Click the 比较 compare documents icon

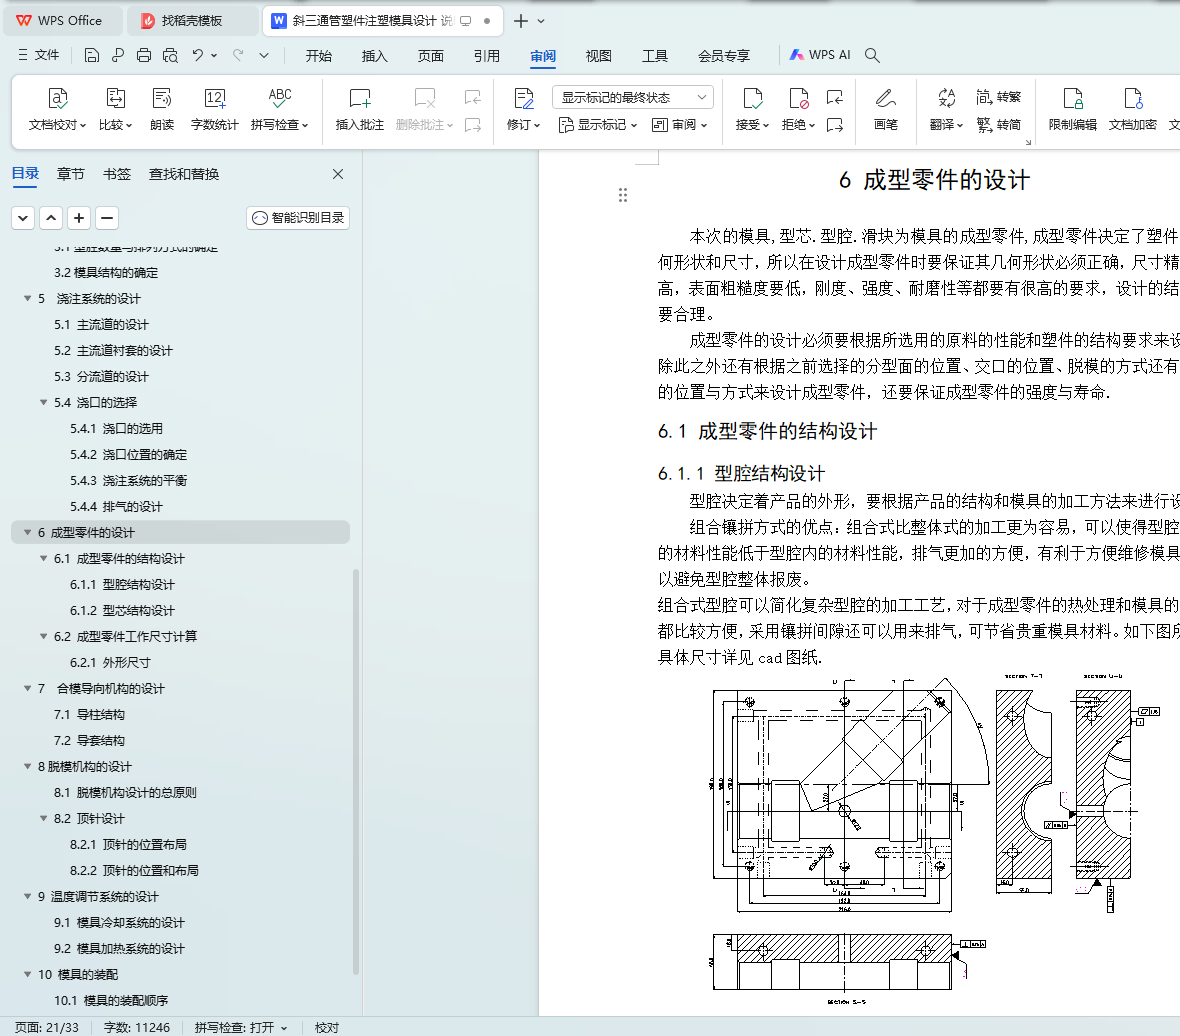(x=115, y=109)
